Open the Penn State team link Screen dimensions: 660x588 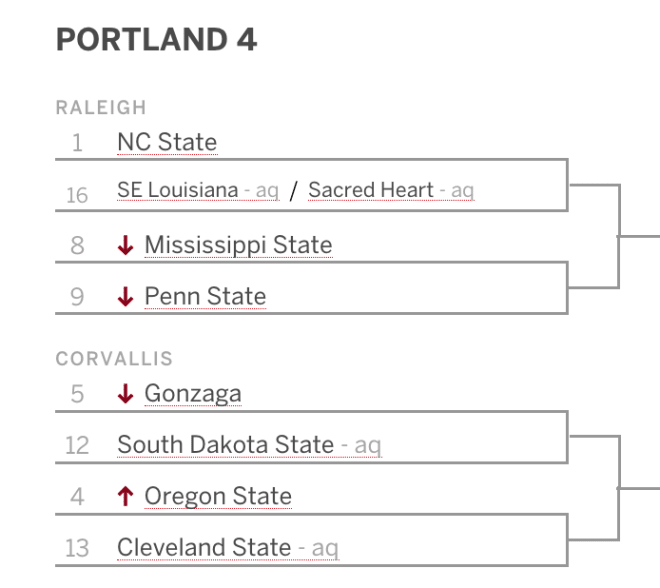[x=205, y=296]
